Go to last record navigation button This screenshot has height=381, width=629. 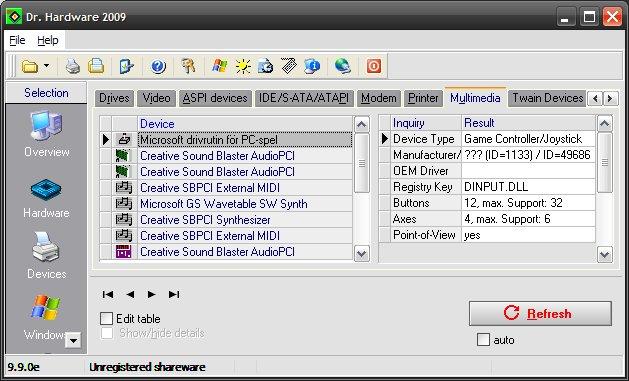pyautogui.click(x=174, y=294)
